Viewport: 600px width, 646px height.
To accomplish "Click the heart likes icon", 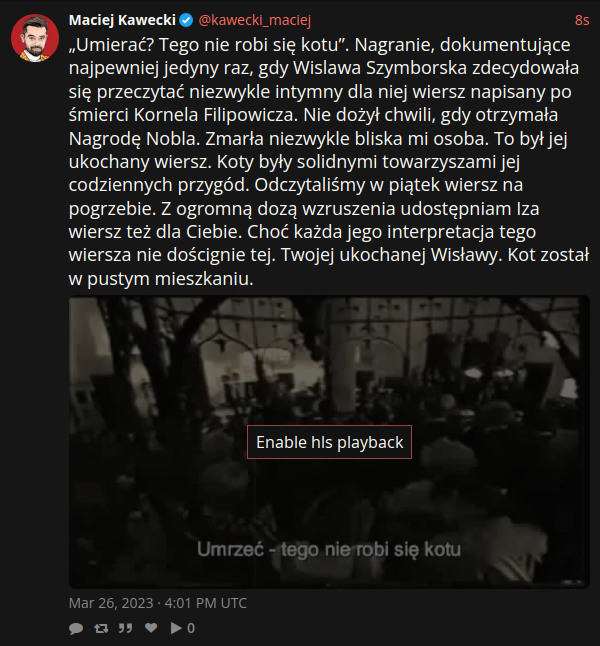I will [x=151, y=627].
